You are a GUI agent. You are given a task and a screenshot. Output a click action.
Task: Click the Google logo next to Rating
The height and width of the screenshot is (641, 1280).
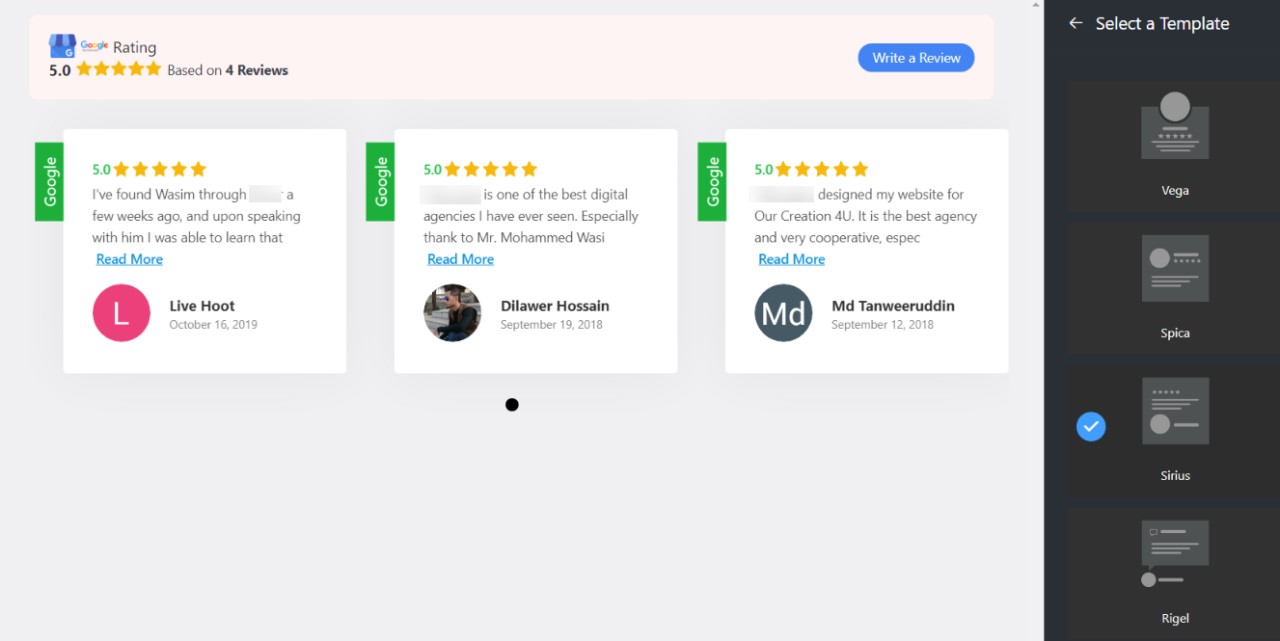95,46
